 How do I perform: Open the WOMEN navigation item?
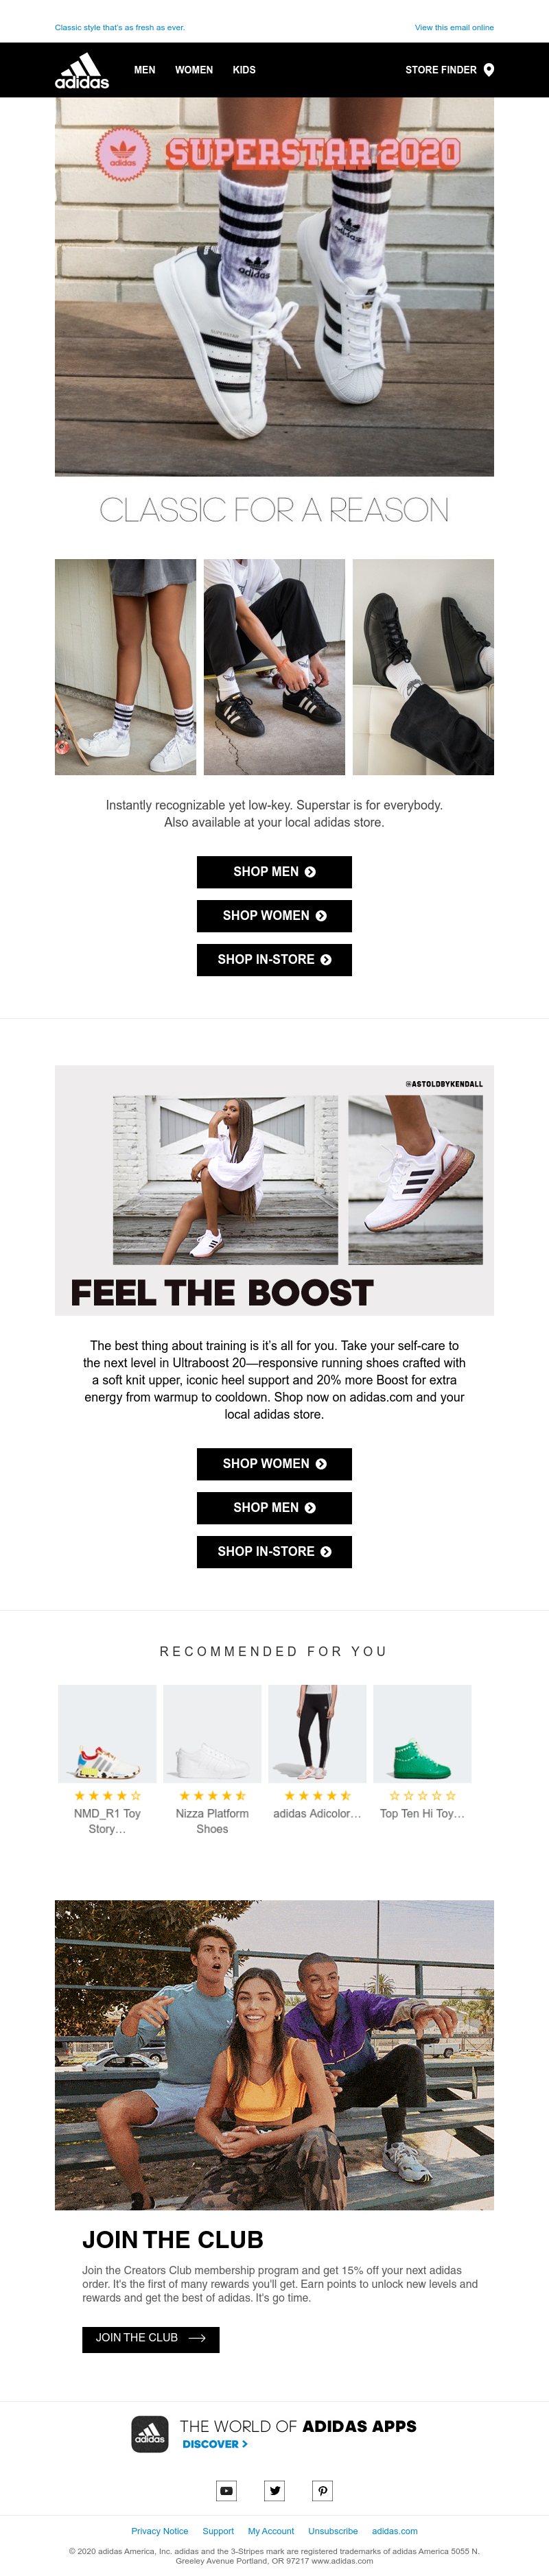click(194, 70)
